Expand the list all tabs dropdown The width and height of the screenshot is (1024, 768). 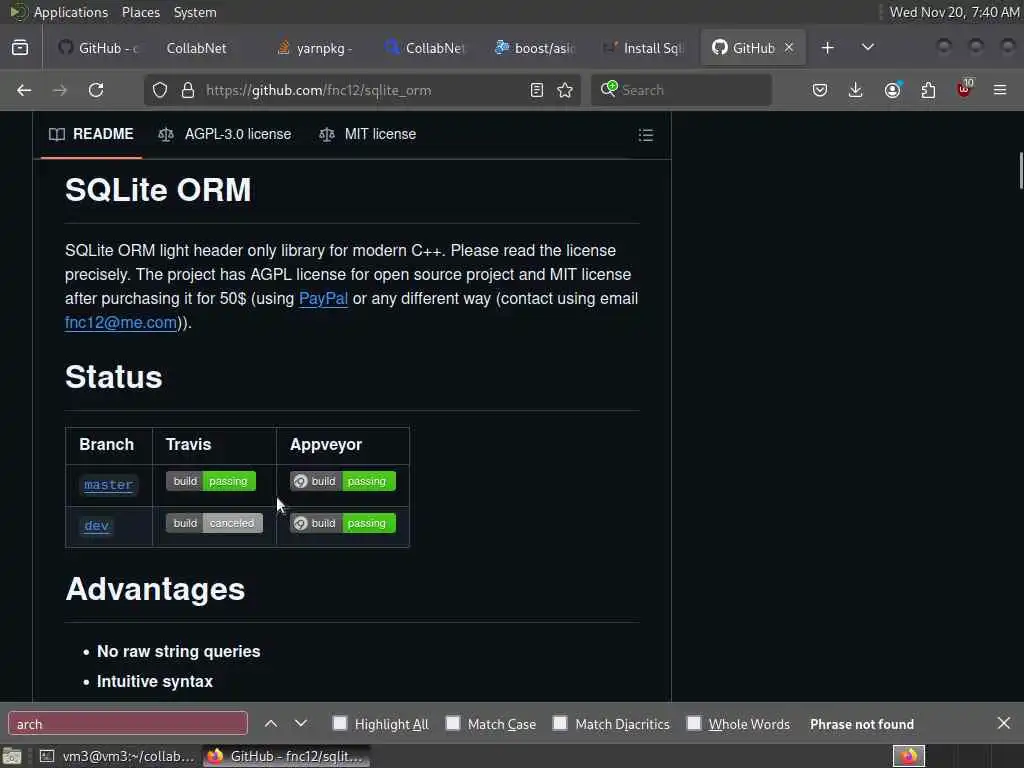868,48
